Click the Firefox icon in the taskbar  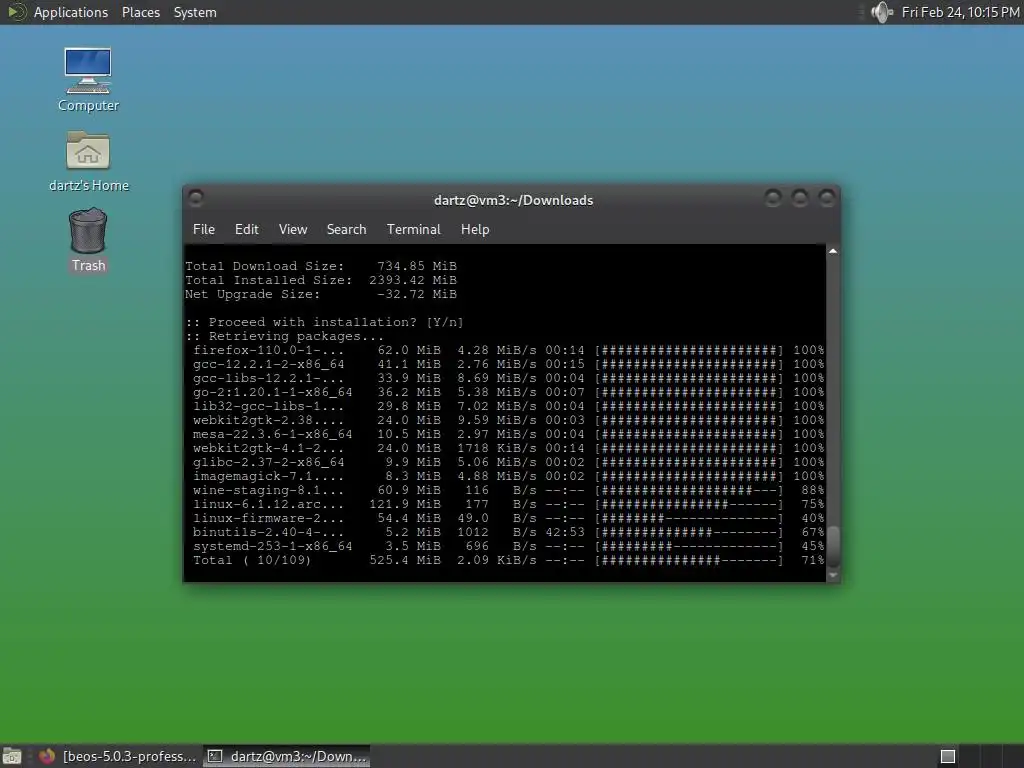click(x=46, y=756)
